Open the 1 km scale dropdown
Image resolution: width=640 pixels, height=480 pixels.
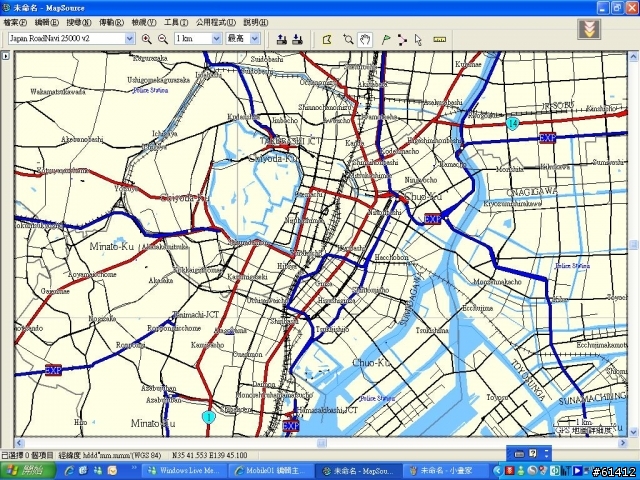216,39
